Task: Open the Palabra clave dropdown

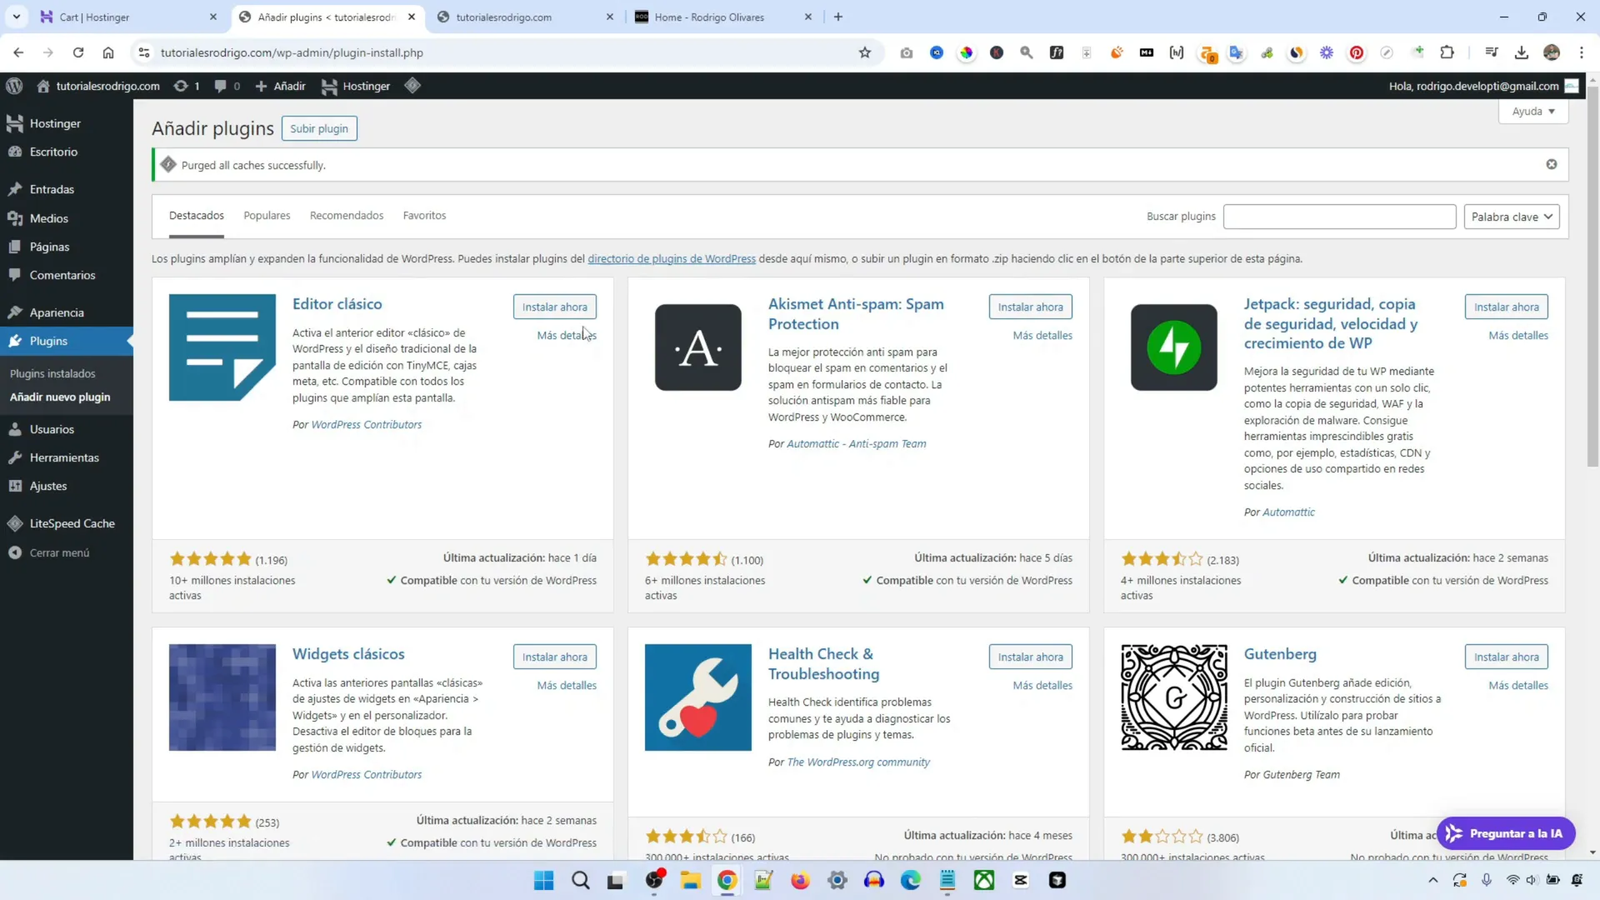Action: 1510,216
